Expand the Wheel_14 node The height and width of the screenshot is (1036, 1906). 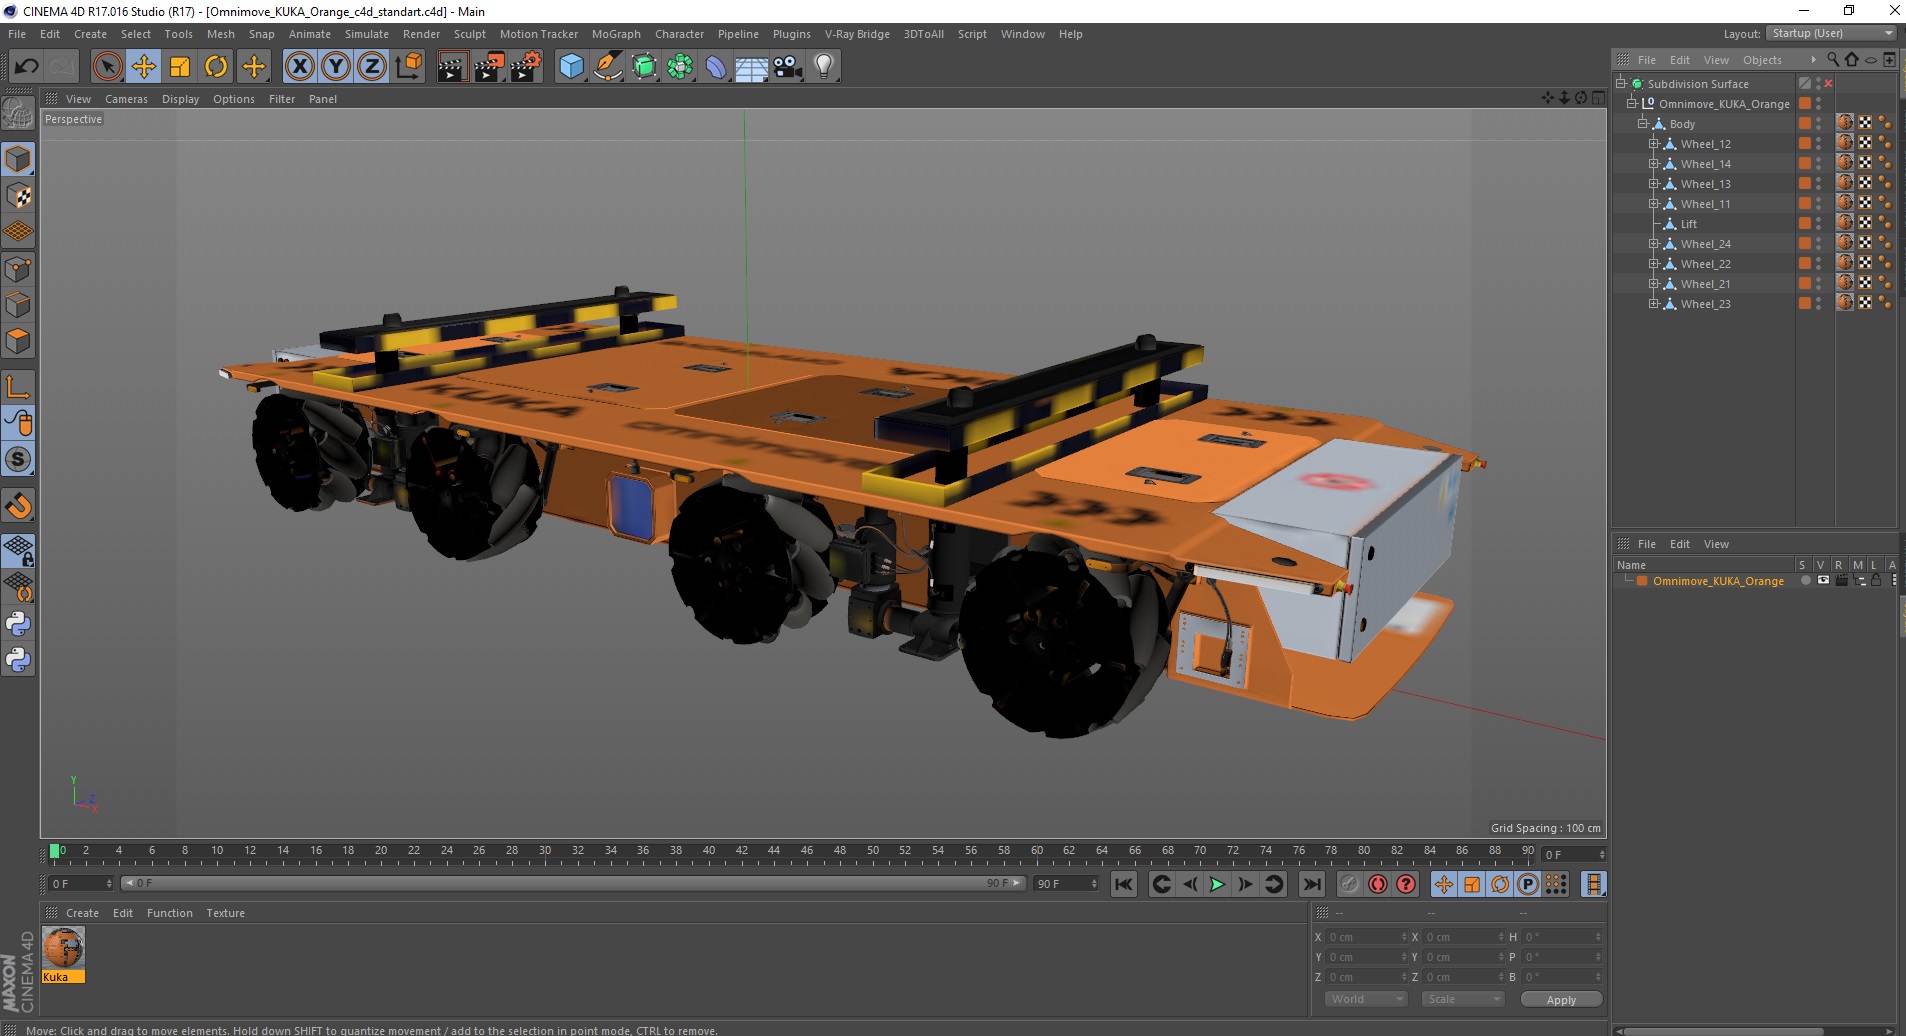click(x=1654, y=163)
